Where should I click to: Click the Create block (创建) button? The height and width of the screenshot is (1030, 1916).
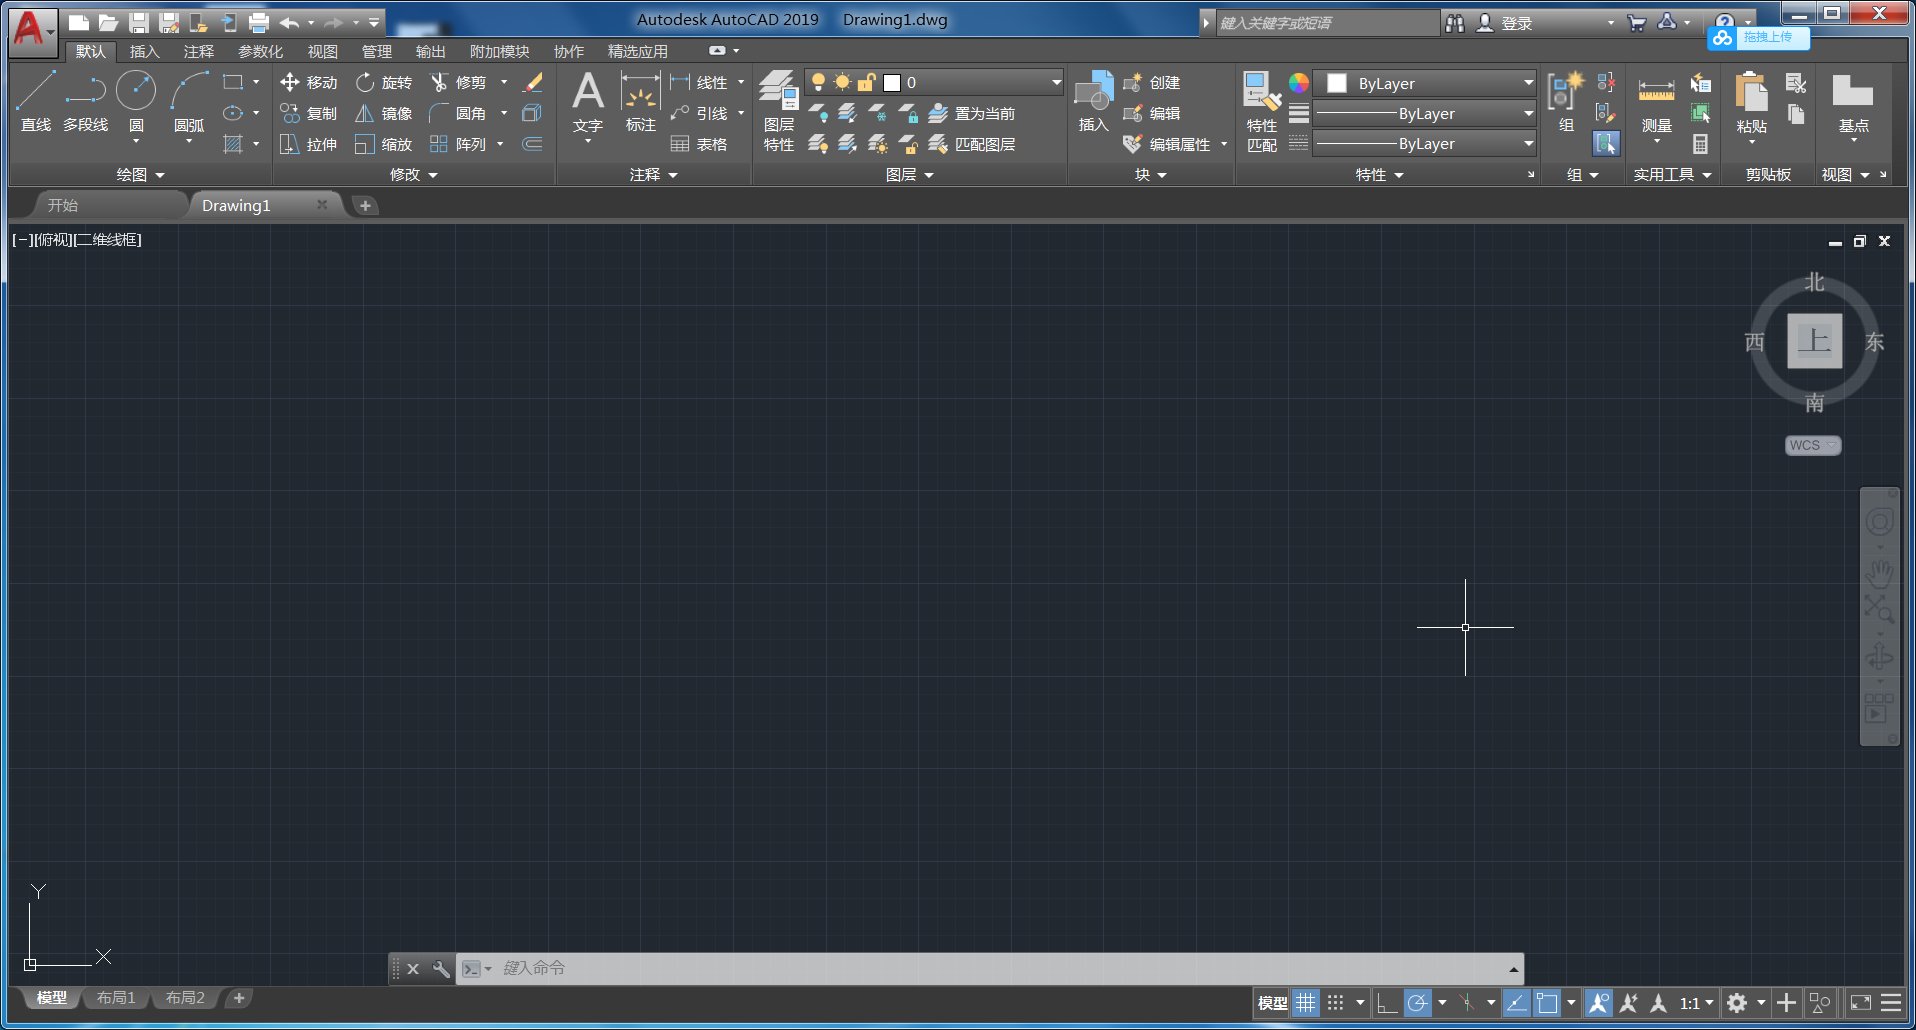tap(1151, 82)
